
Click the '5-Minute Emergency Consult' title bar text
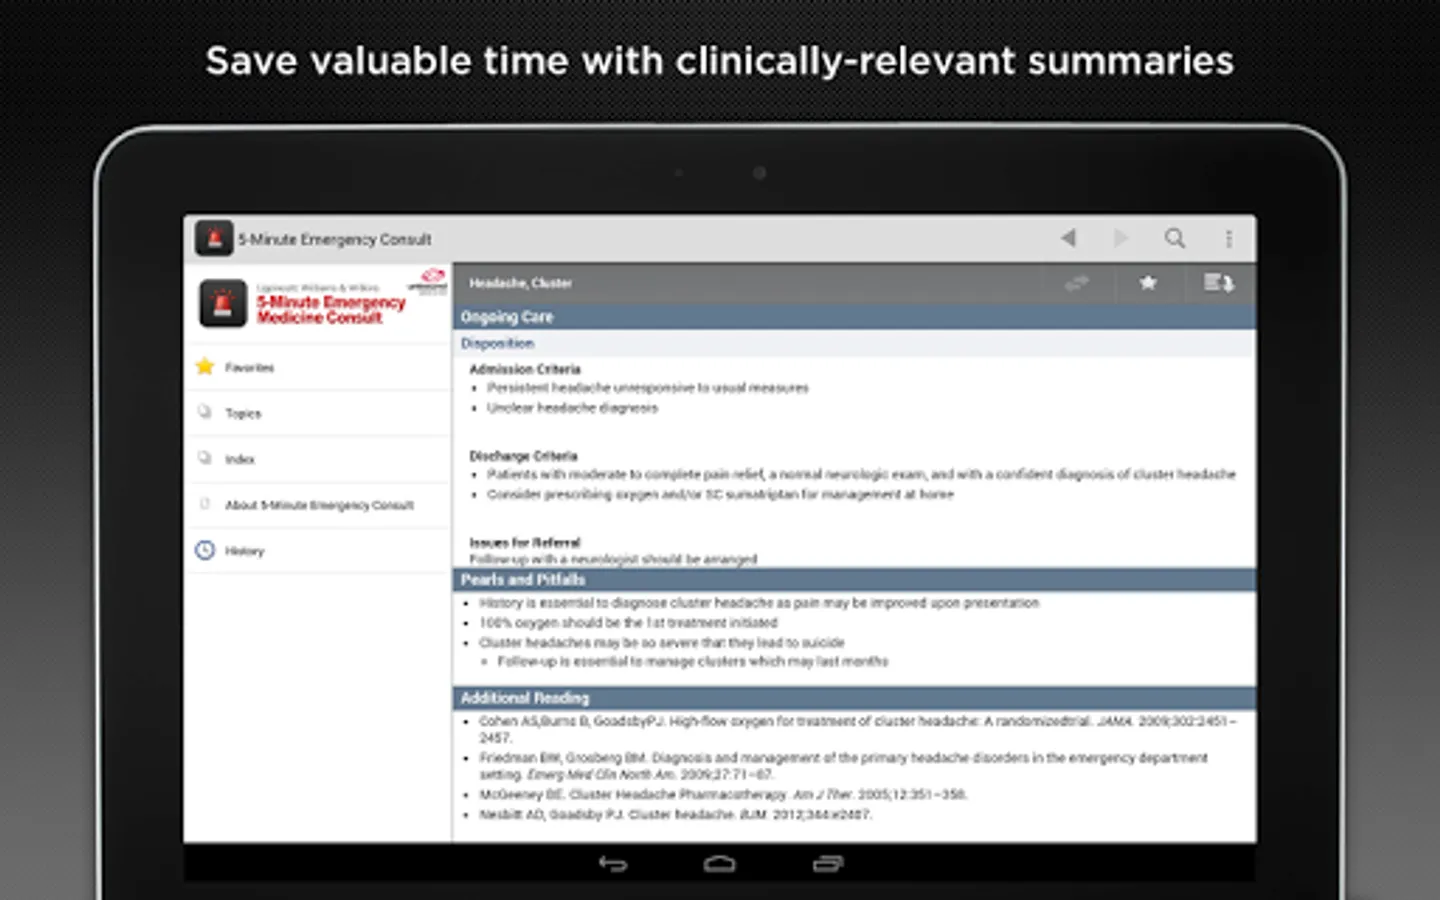pyautogui.click(x=335, y=240)
